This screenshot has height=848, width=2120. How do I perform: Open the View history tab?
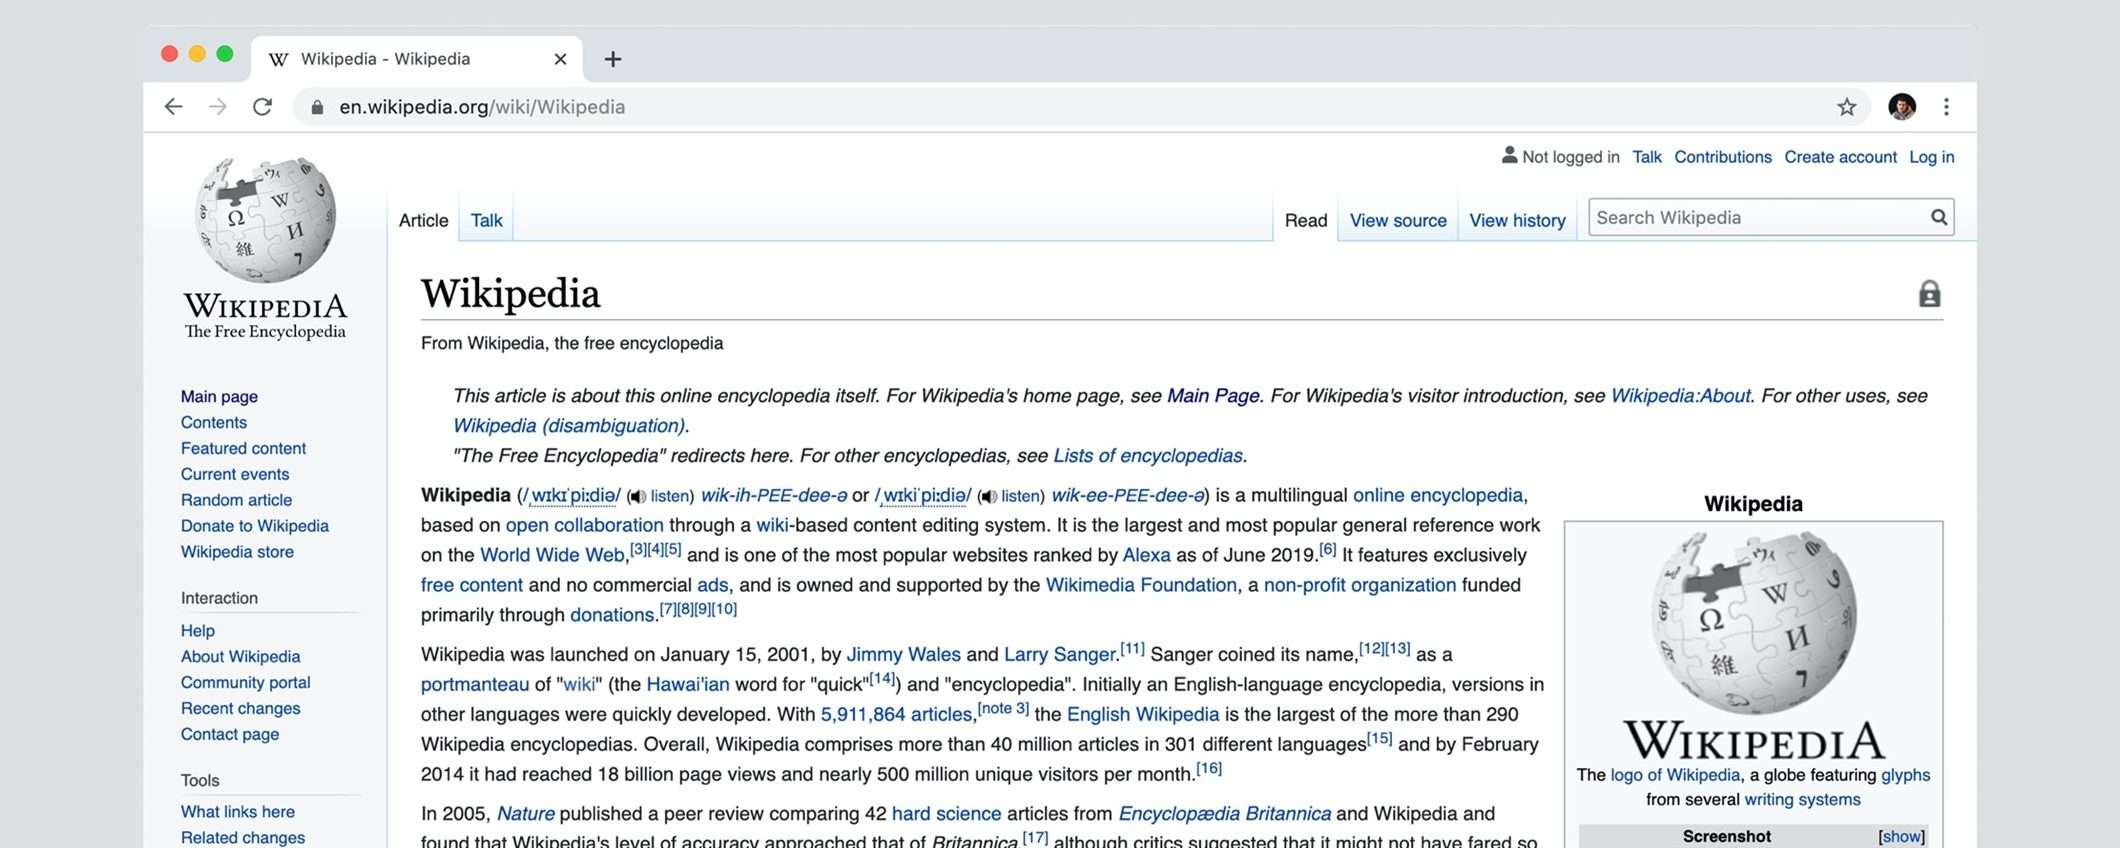pos(1517,221)
